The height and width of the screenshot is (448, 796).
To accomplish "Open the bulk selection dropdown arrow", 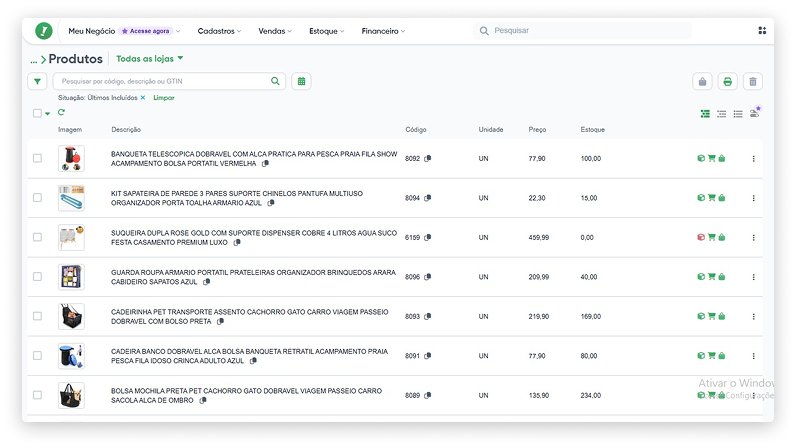I will (47, 114).
